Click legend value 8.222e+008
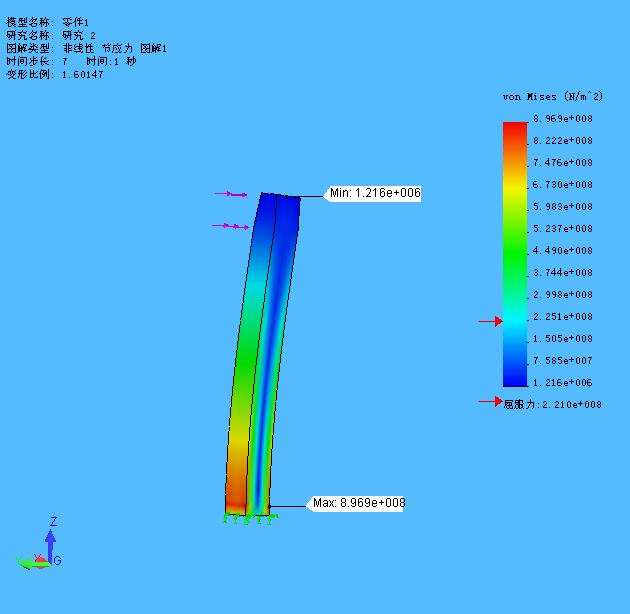 pos(562,141)
